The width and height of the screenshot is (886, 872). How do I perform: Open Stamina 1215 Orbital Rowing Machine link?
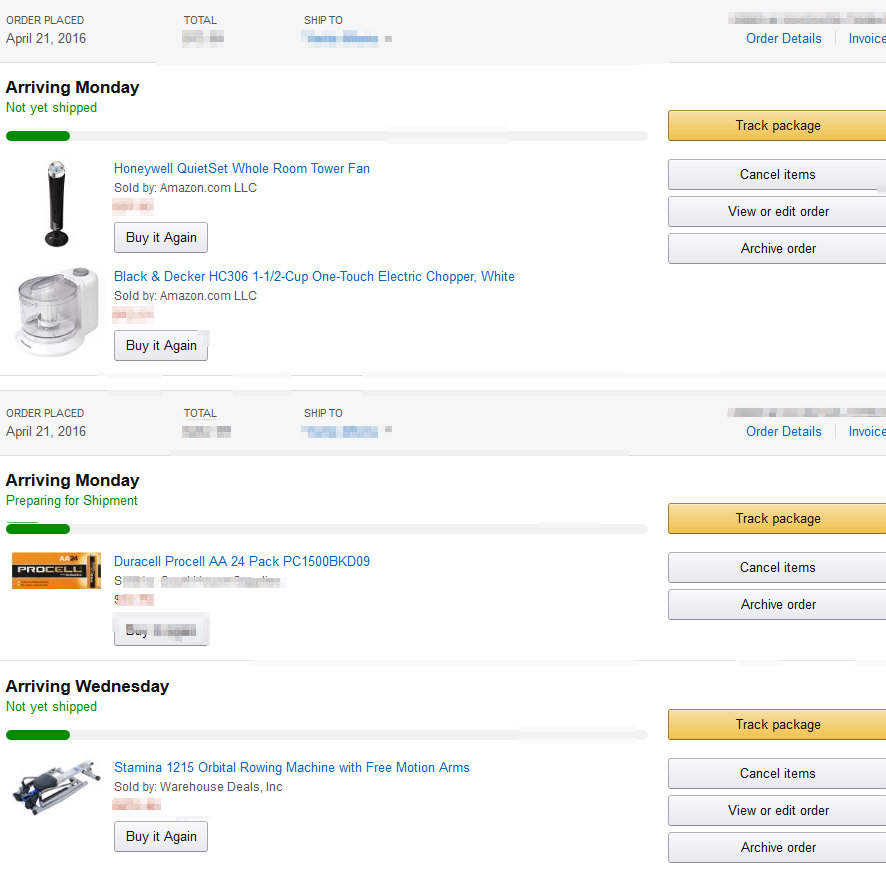(x=292, y=767)
